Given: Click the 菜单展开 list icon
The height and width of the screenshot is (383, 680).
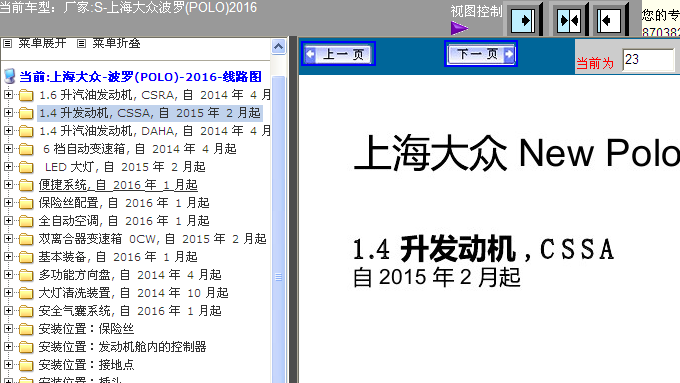Looking at the screenshot, I should (x=7, y=43).
